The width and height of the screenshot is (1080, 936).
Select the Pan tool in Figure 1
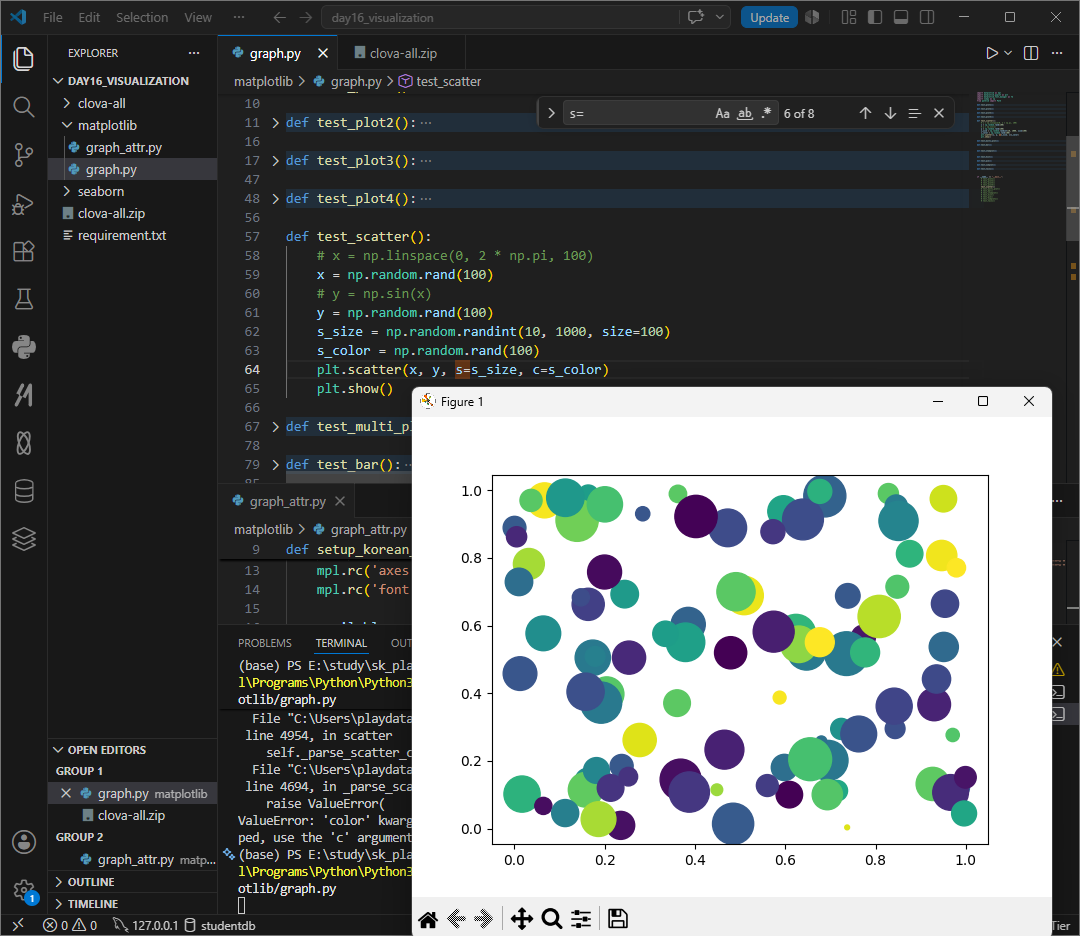pyautogui.click(x=521, y=919)
